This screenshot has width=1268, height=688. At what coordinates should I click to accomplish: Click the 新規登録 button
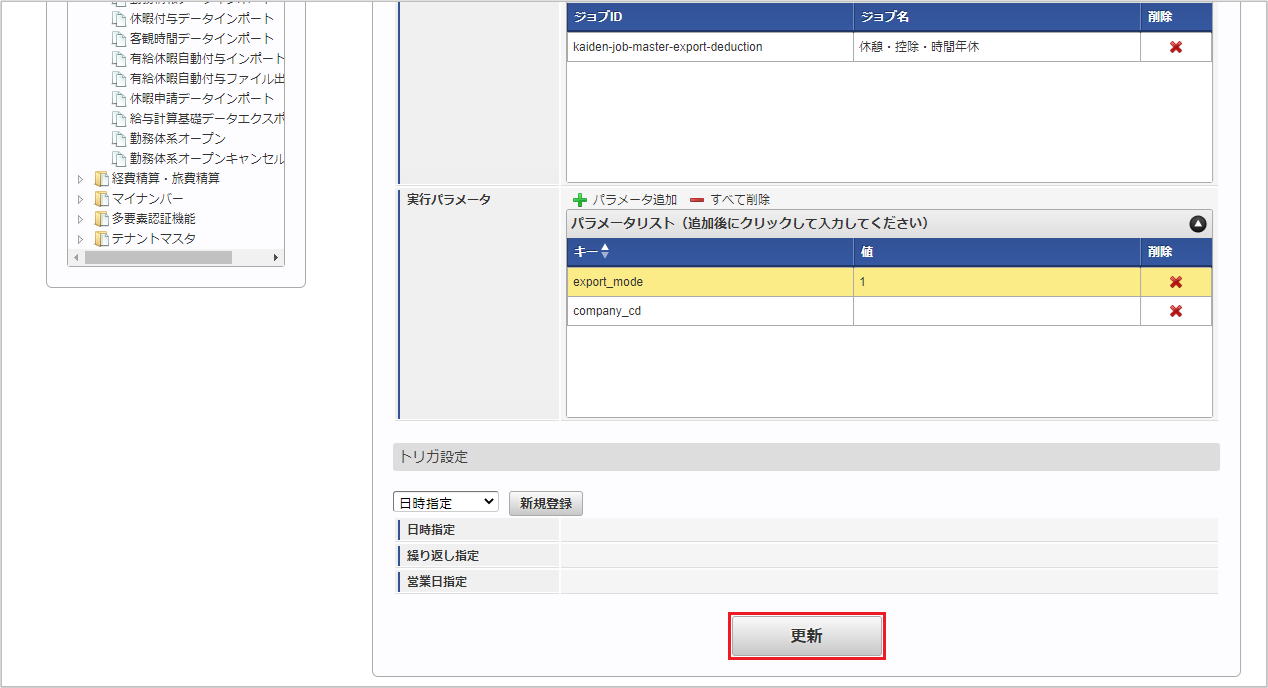[546, 503]
